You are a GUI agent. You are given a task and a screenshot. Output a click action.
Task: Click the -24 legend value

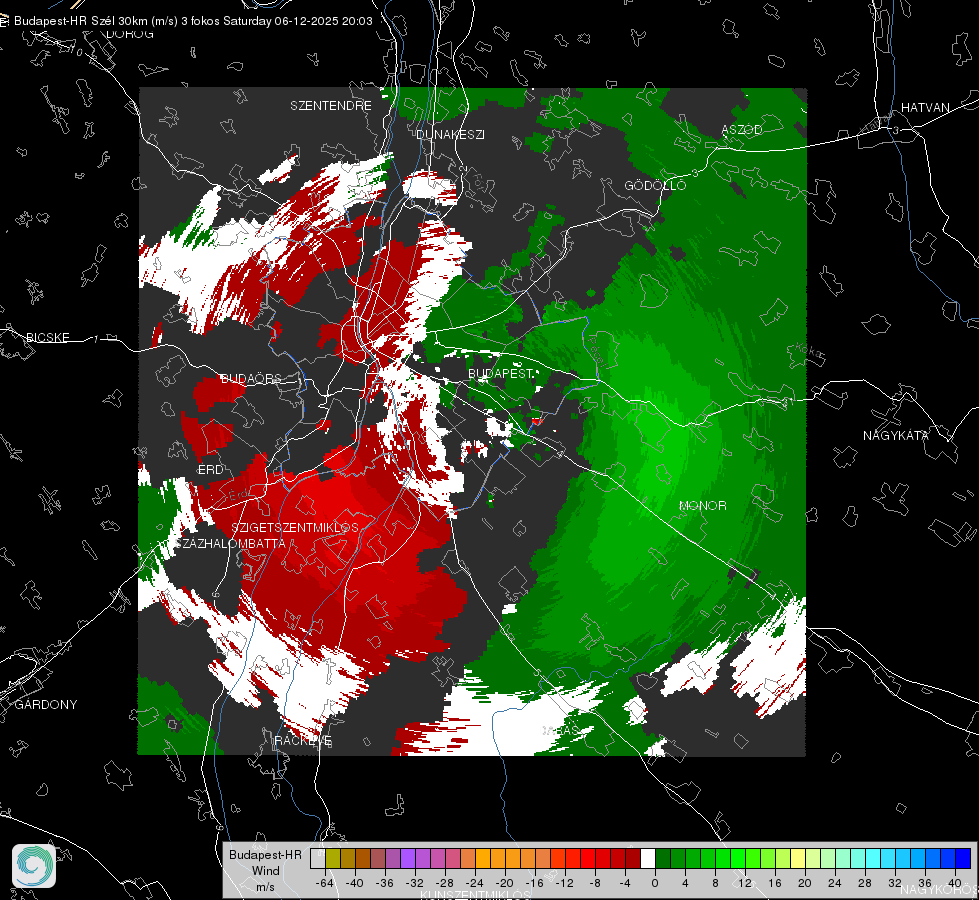[475, 883]
